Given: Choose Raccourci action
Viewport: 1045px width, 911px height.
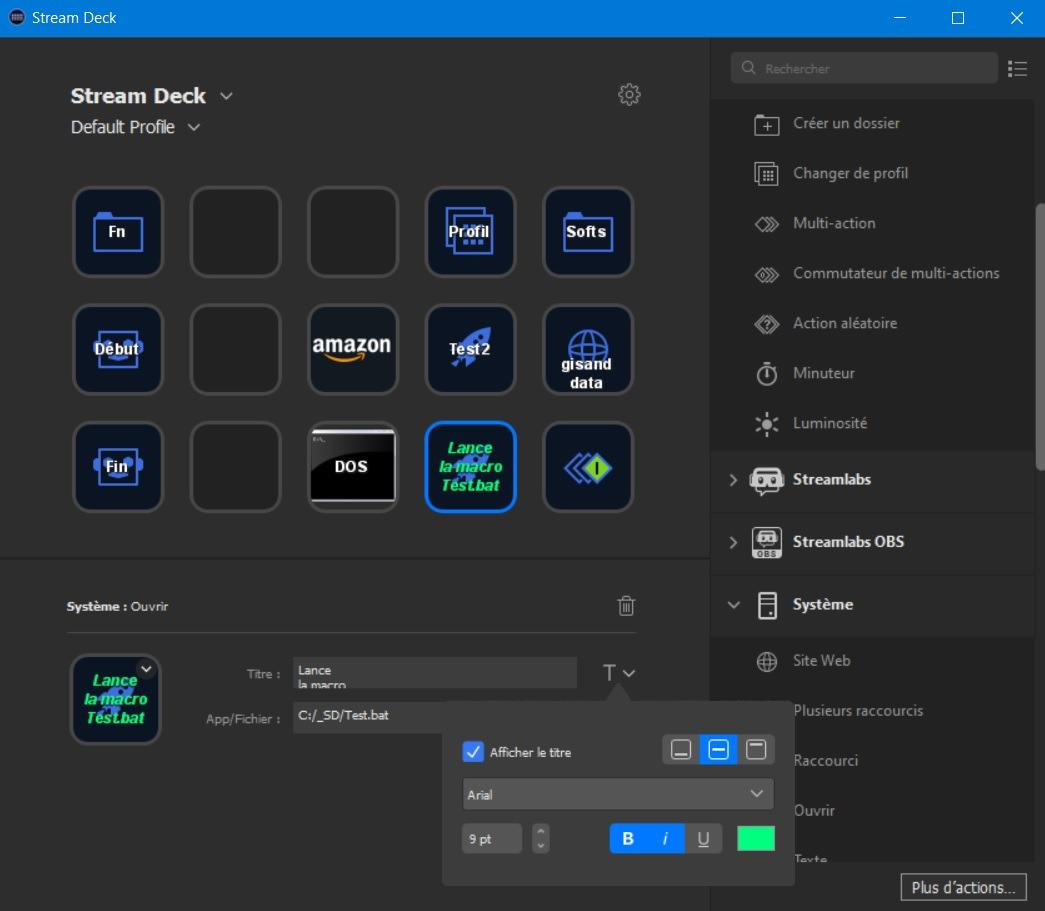Looking at the screenshot, I should (826, 760).
